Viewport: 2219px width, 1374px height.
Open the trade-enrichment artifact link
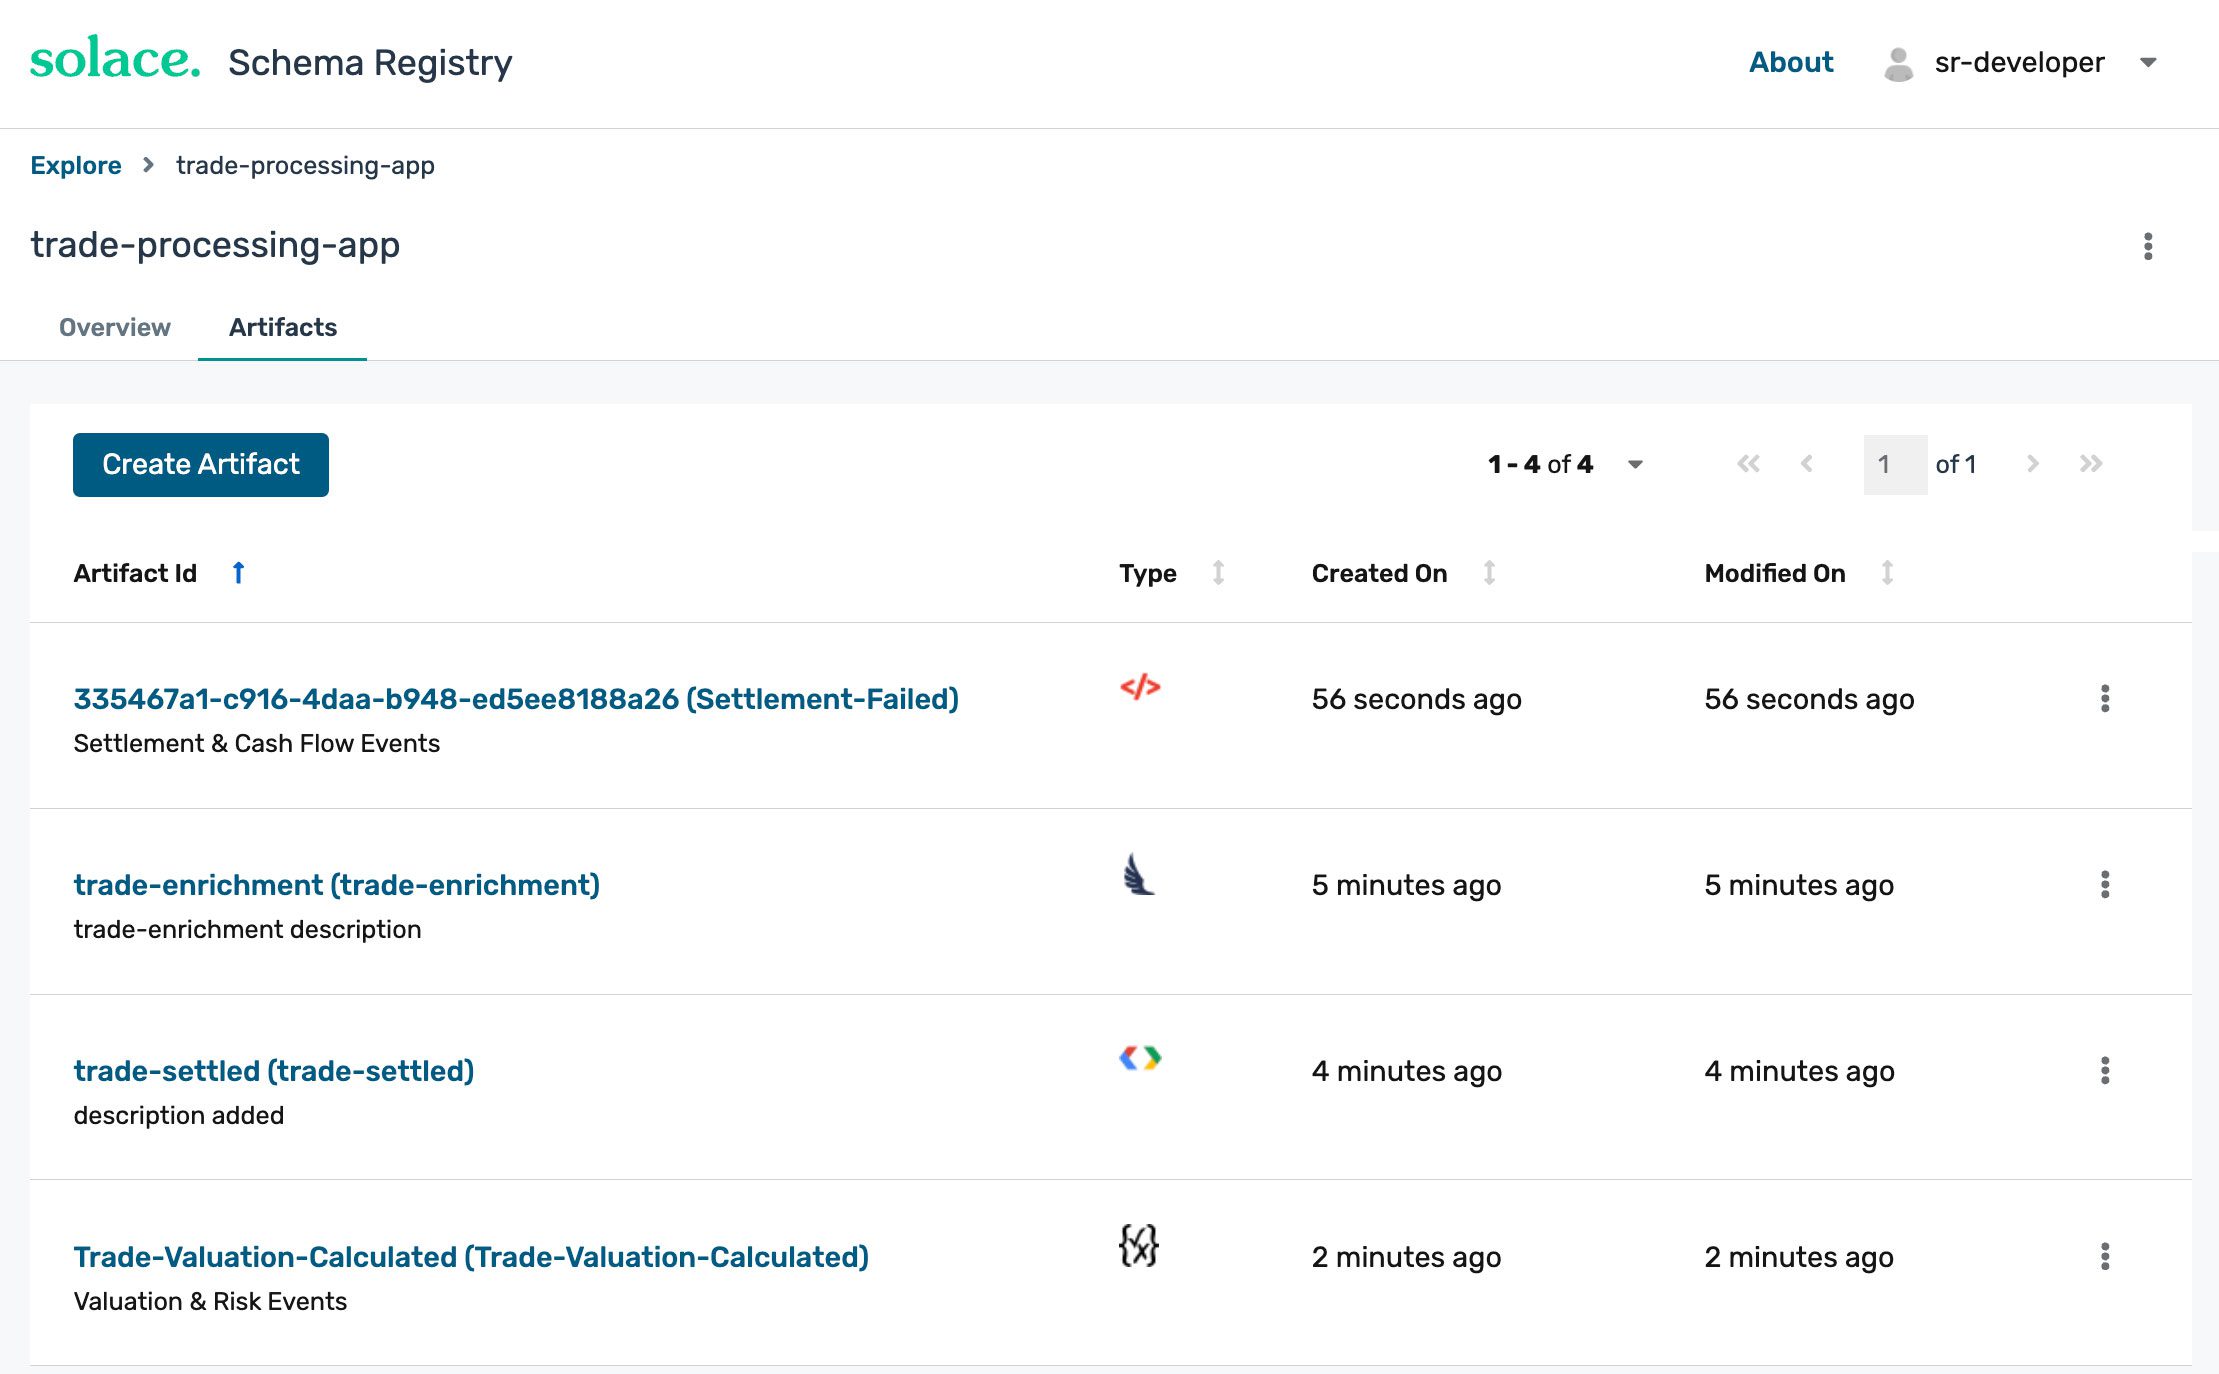point(336,885)
